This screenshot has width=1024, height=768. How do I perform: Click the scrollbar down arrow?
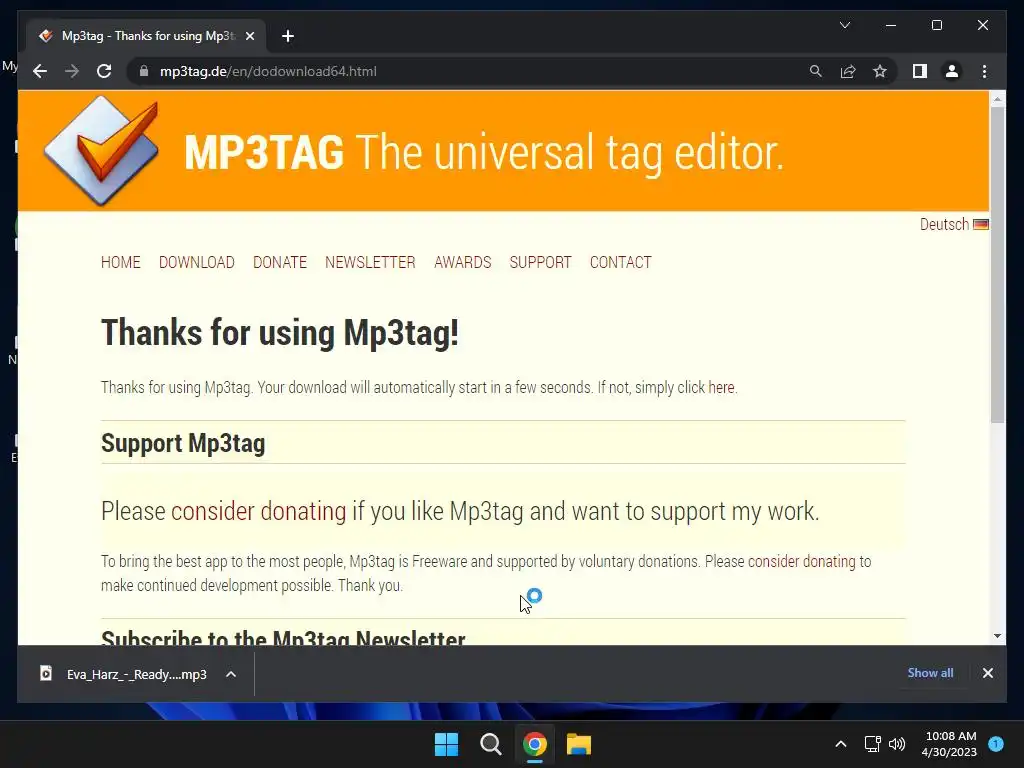(x=997, y=636)
